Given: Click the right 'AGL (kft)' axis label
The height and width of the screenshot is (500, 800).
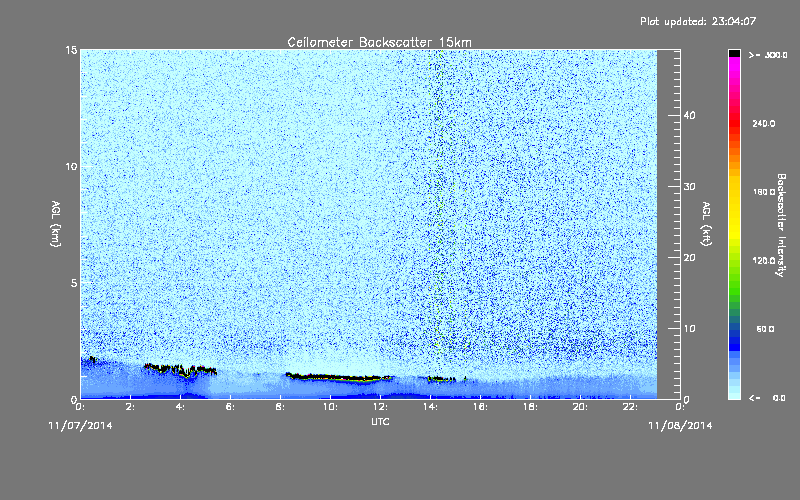Looking at the screenshot, I should (x=706, y=224).
